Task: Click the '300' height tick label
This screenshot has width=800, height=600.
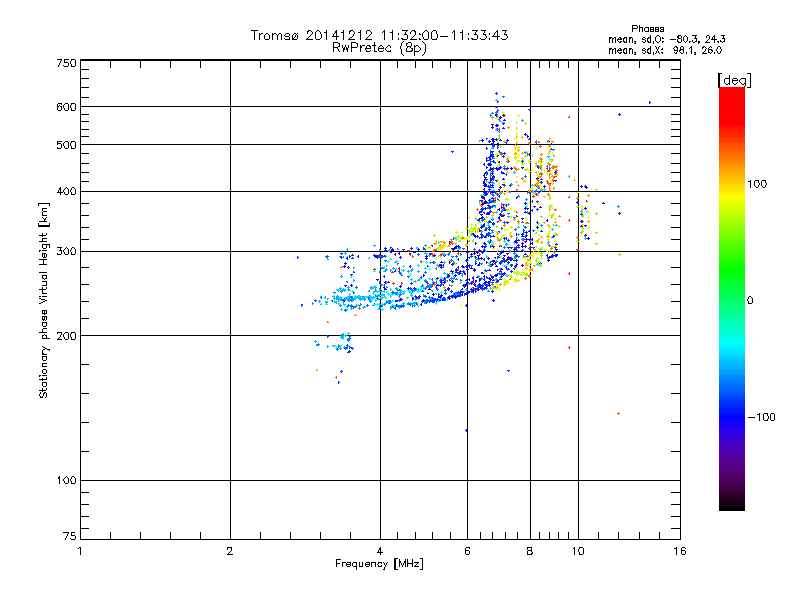Action: (67, 251)
